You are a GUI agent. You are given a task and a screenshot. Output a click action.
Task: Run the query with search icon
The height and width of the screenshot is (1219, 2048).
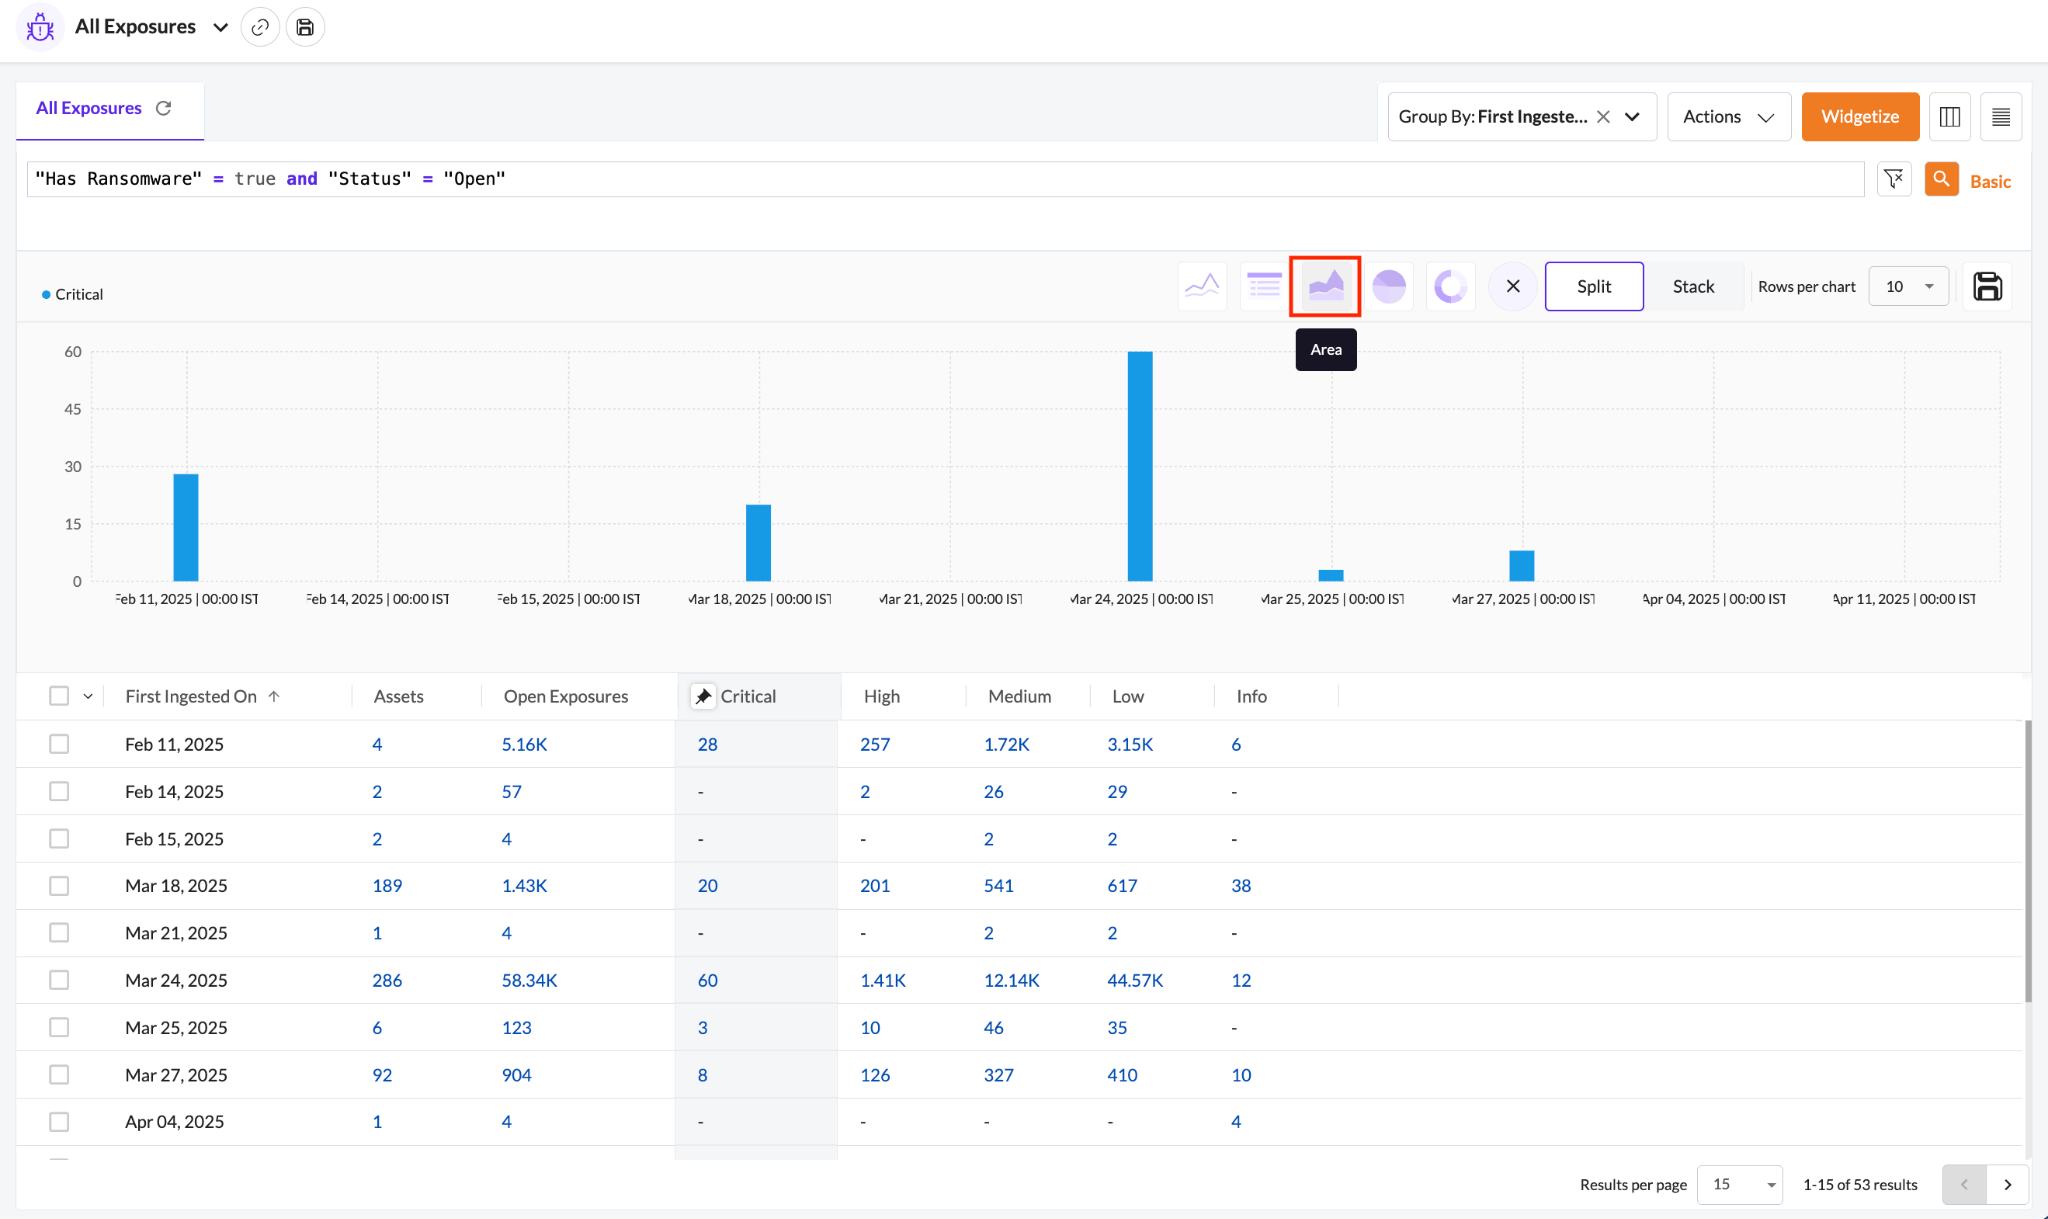(x=1941, y=179)
